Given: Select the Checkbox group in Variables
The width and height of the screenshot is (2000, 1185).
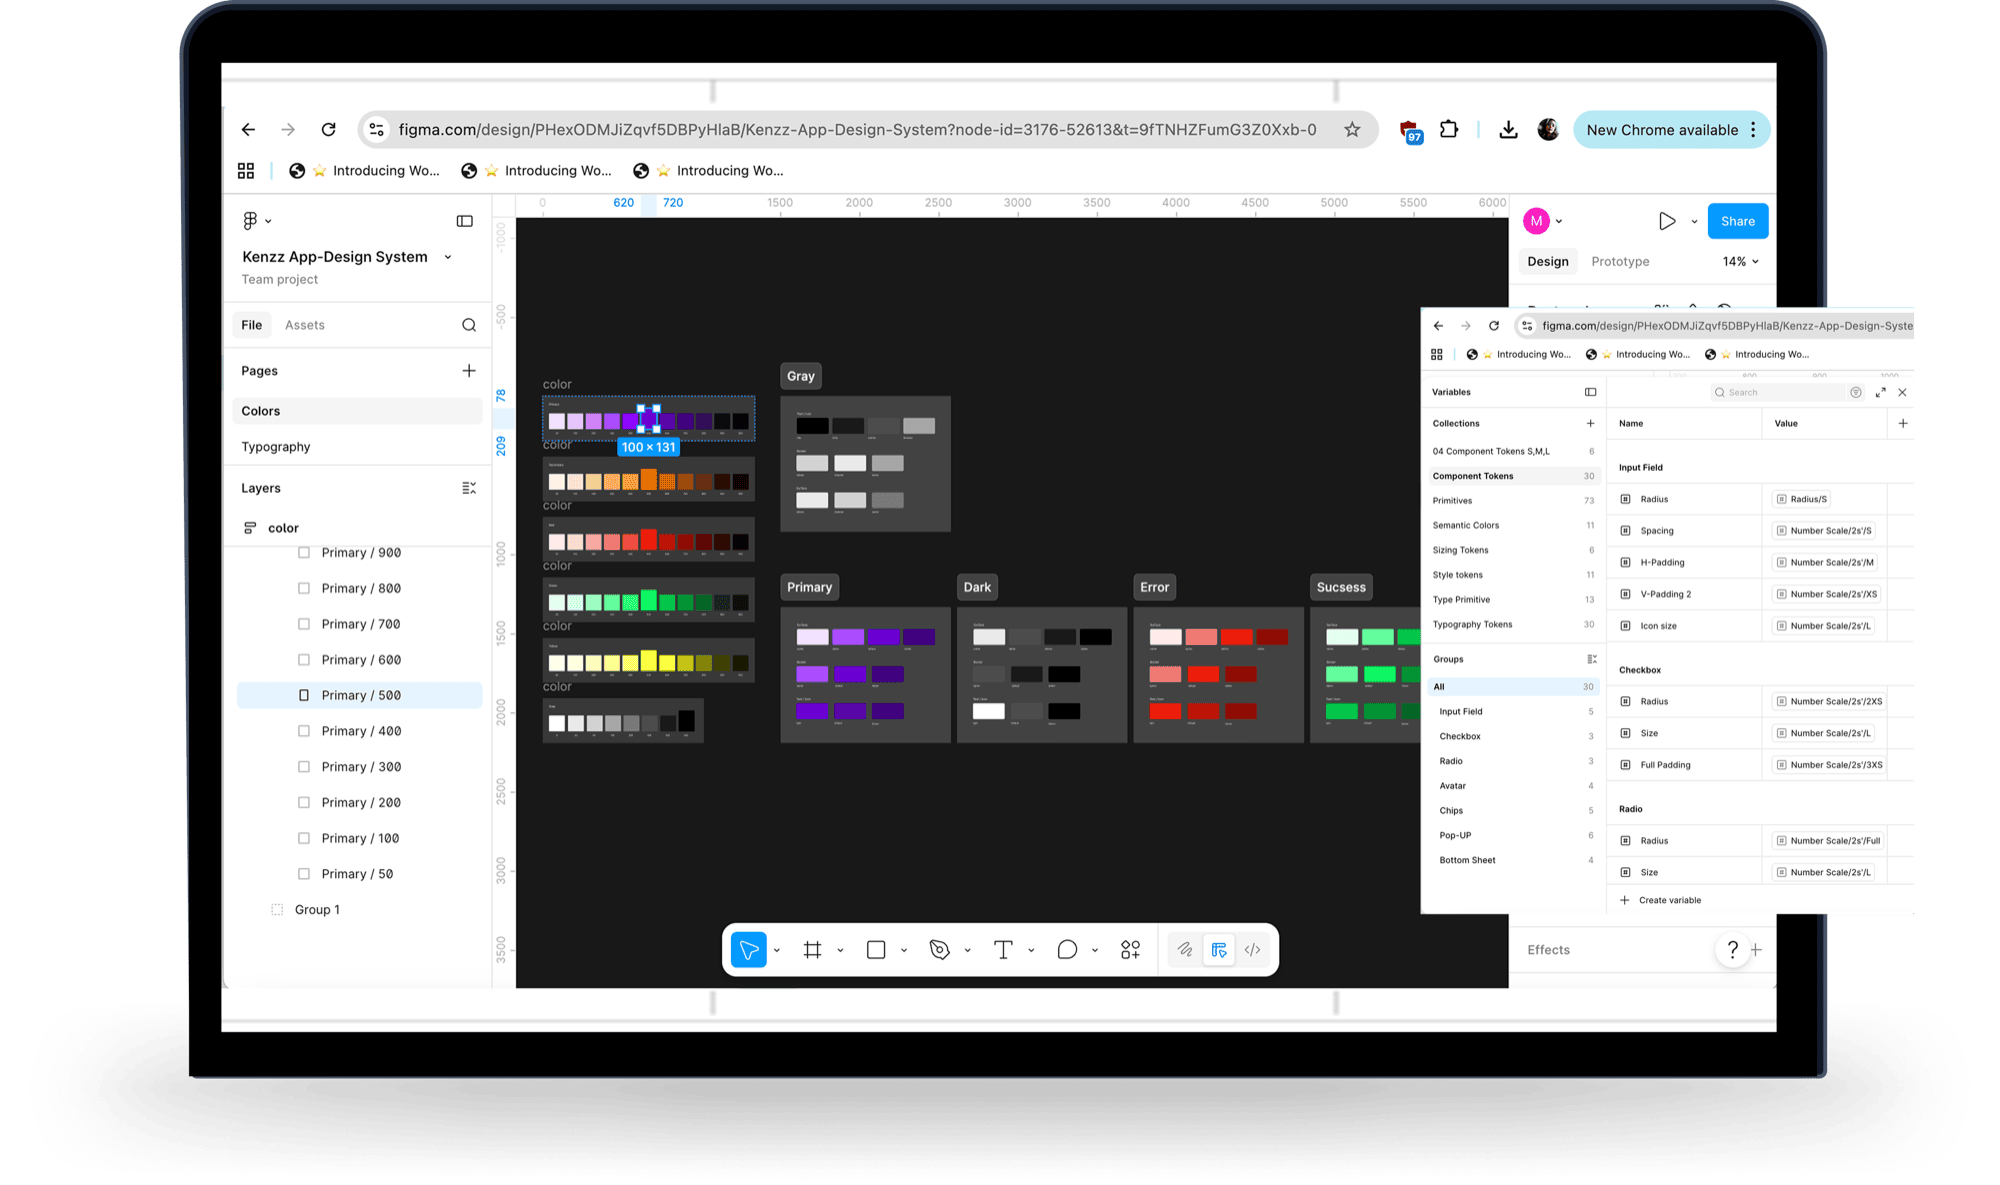Looking at the screenshot, I should (1515, 737).
